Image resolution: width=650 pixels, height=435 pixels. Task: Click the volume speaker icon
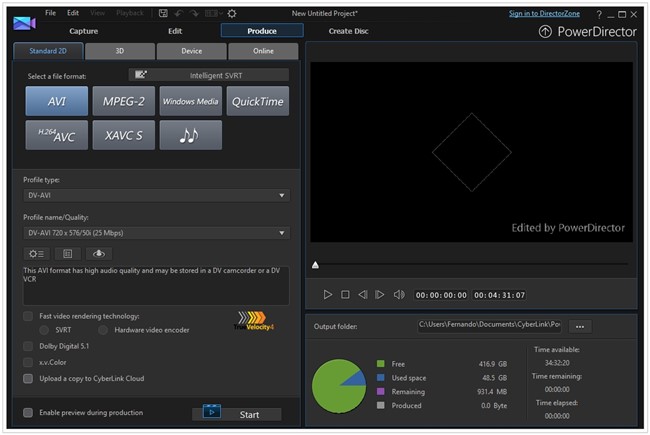coord(399,295)
